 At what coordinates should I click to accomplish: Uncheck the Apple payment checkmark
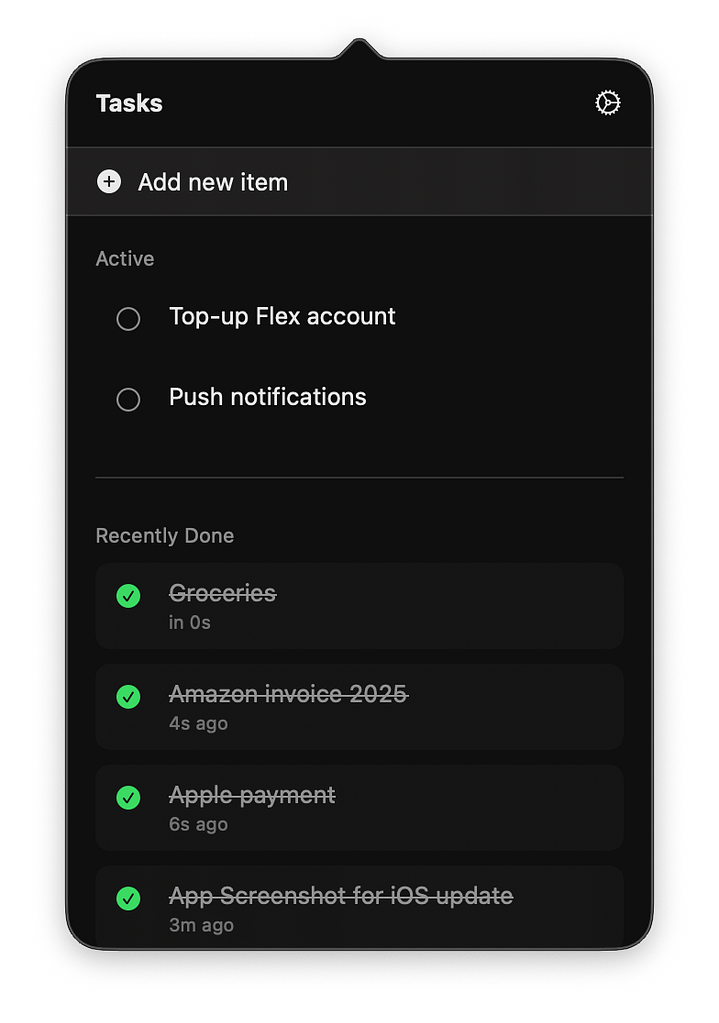point(128,798)
